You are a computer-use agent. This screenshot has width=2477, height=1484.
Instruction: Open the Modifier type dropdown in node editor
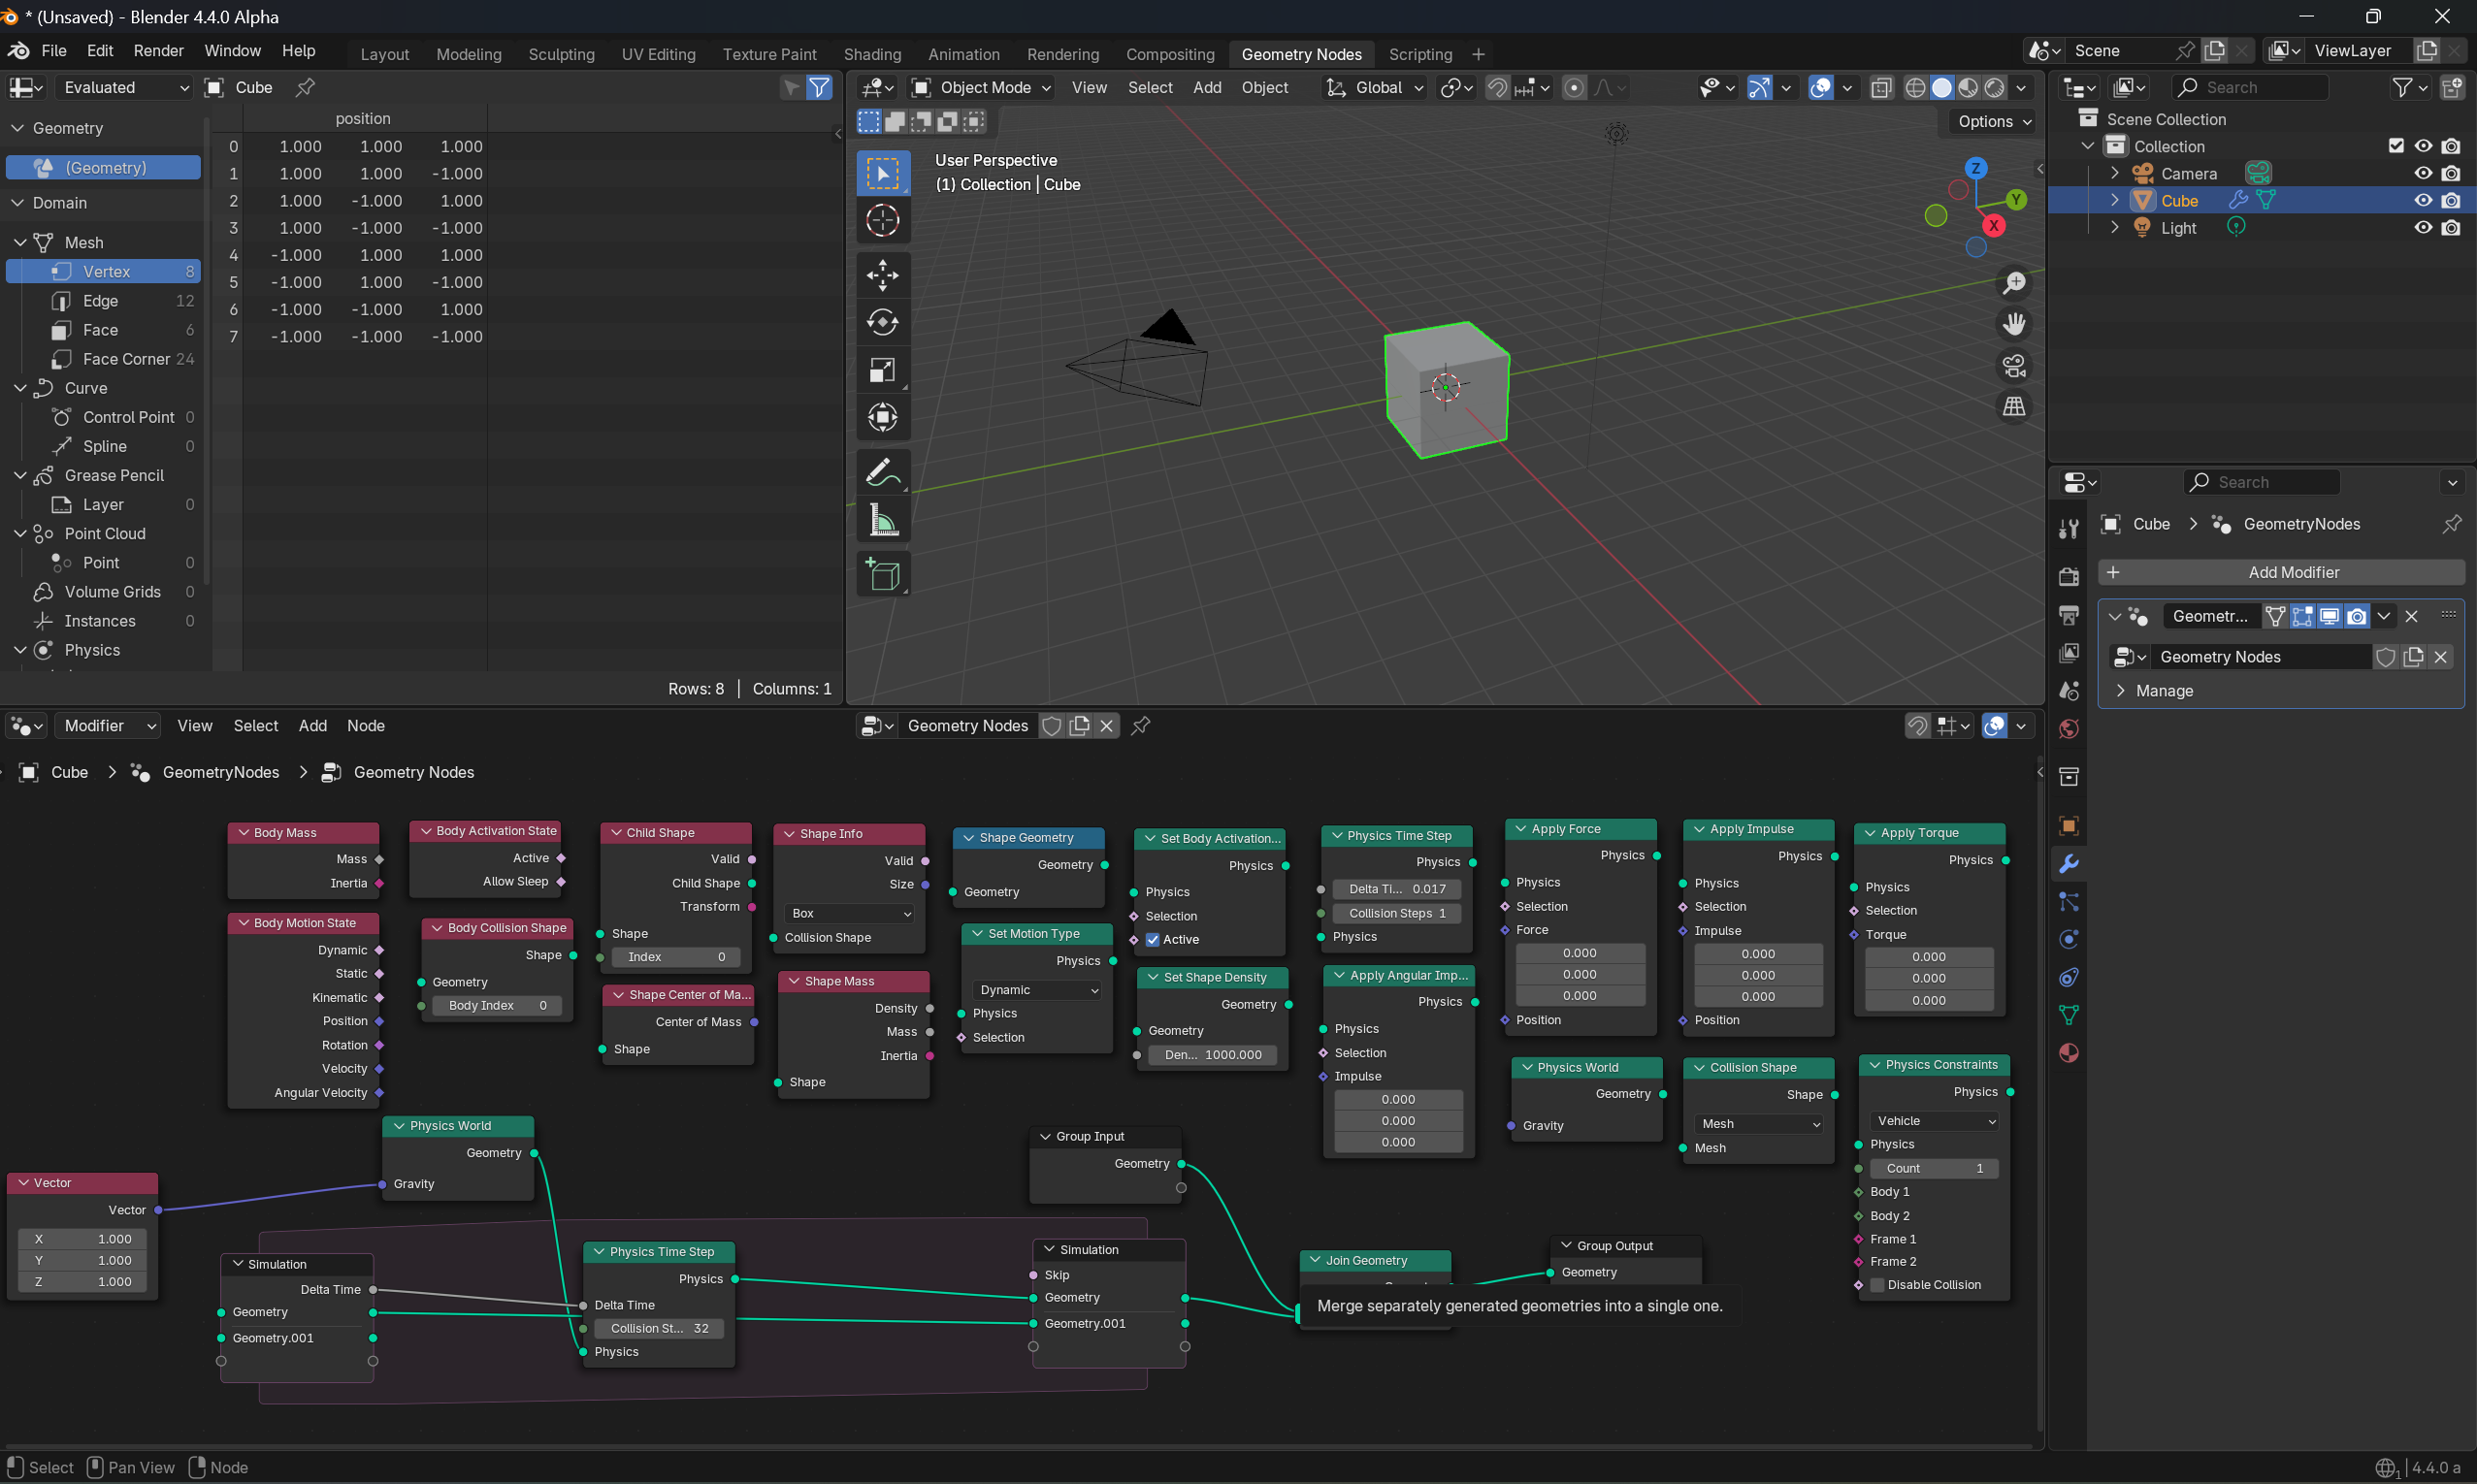click(107, 726)
